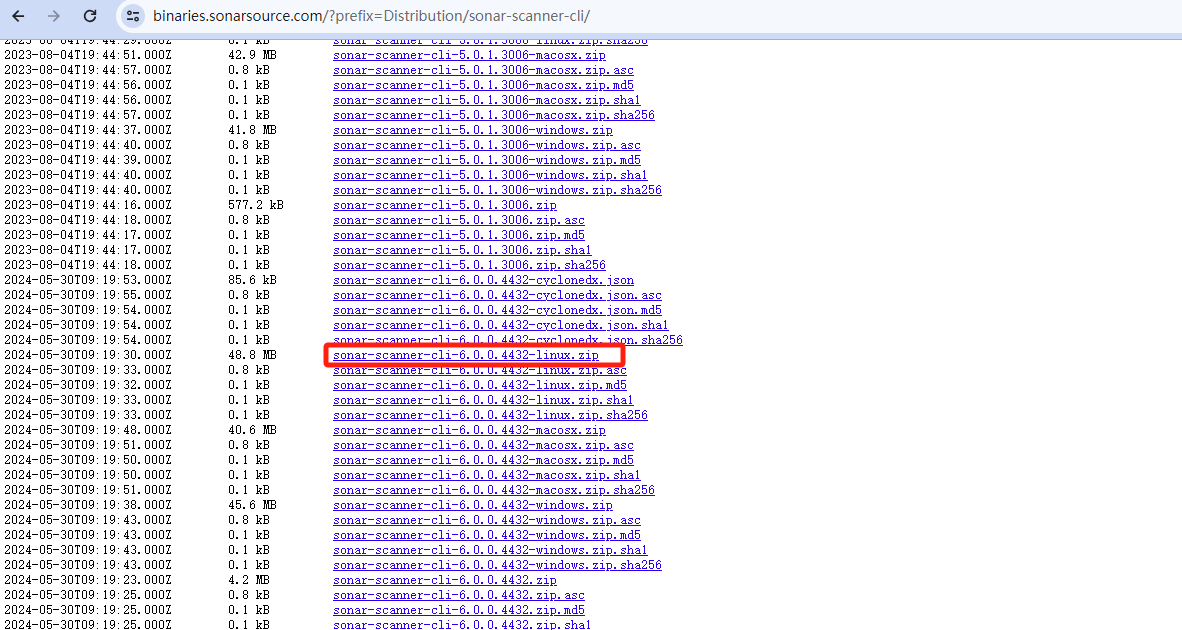
Task: Open sonar-scanner-cli-6.0.0.4432-cyclonedx.json.md5 link
Action: 498,310
